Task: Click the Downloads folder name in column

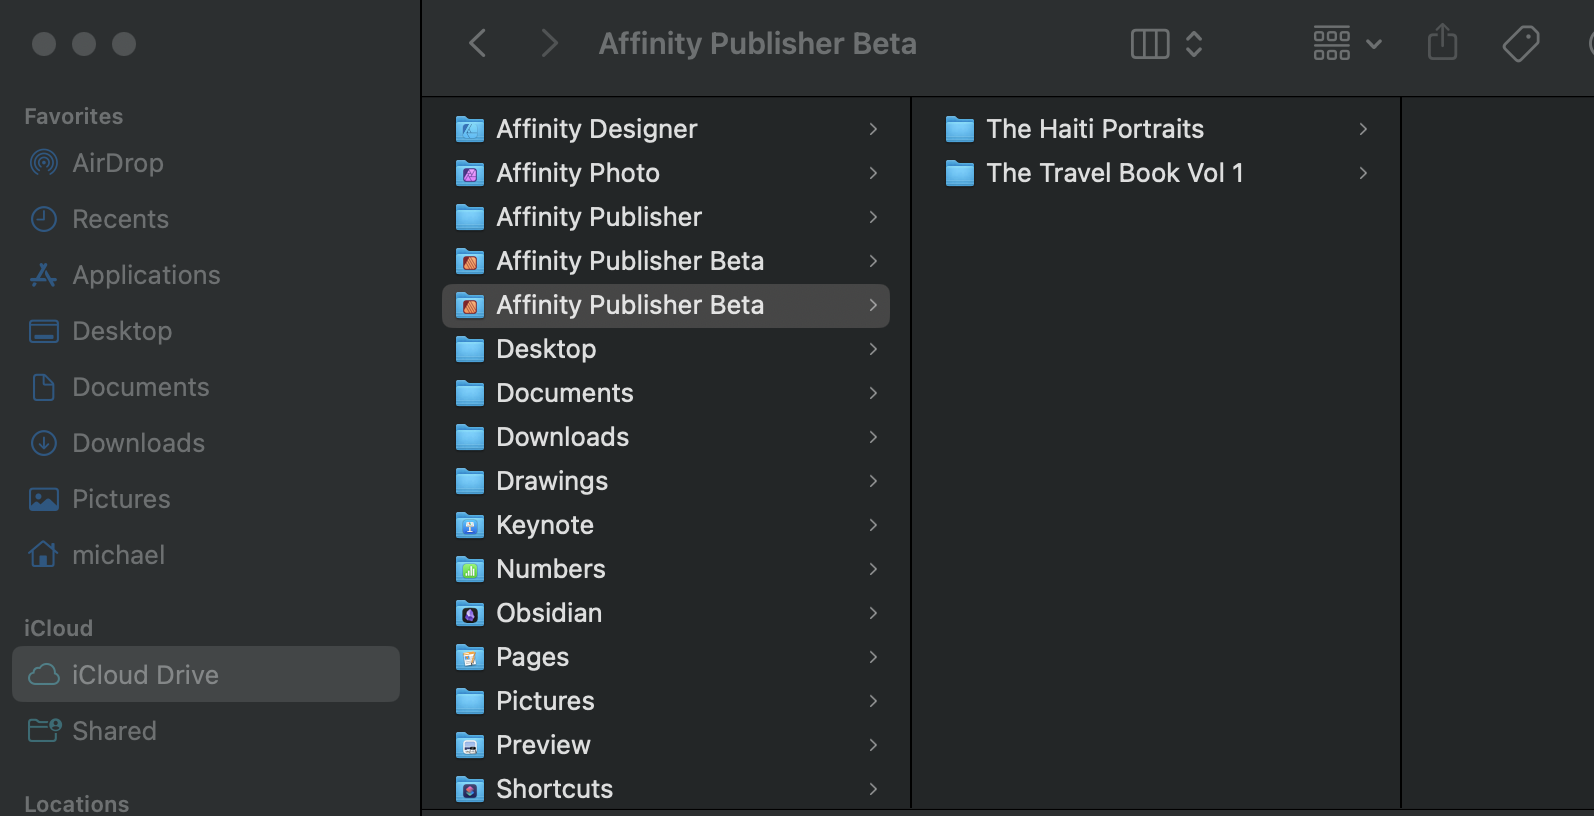Action: (563, 437)
